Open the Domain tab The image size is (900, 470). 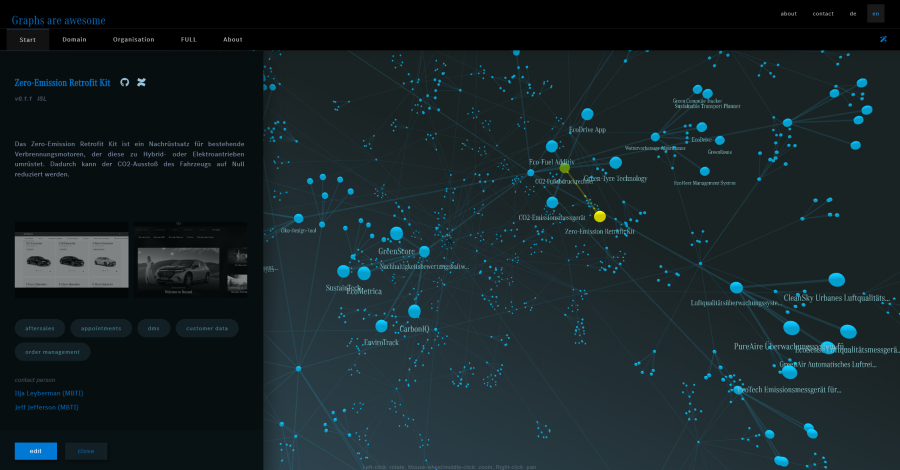74,39
